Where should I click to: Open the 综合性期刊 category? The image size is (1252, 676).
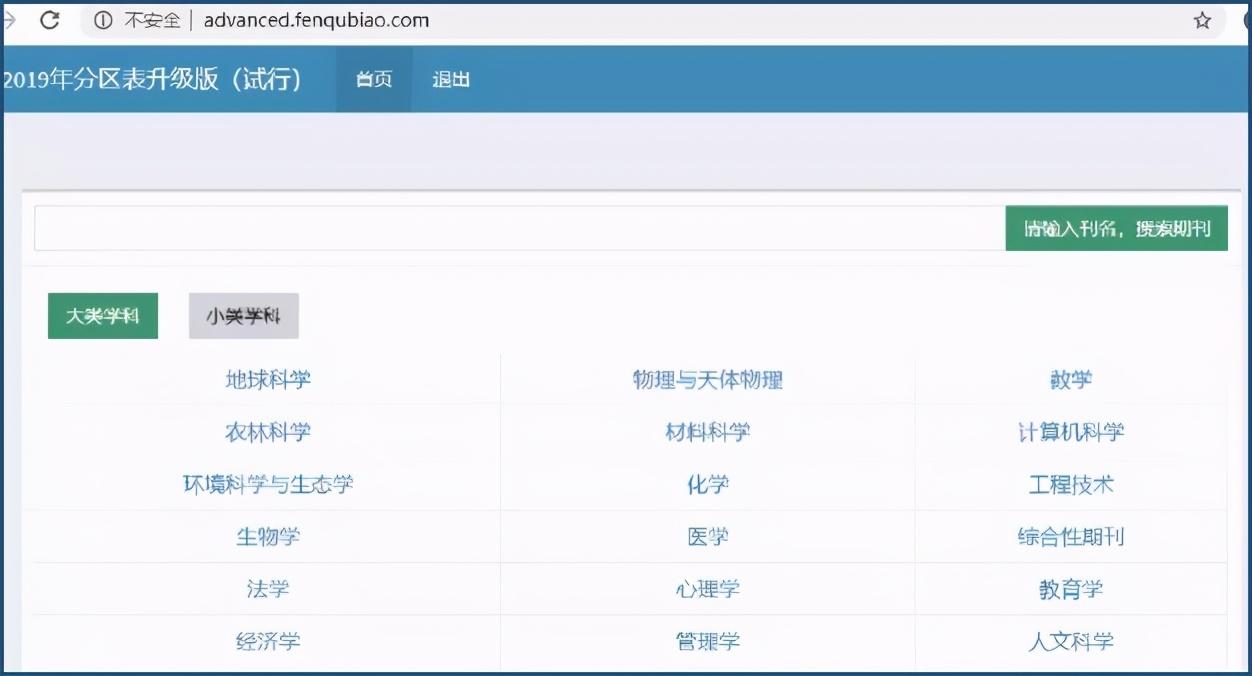[x=1071, y=536]
